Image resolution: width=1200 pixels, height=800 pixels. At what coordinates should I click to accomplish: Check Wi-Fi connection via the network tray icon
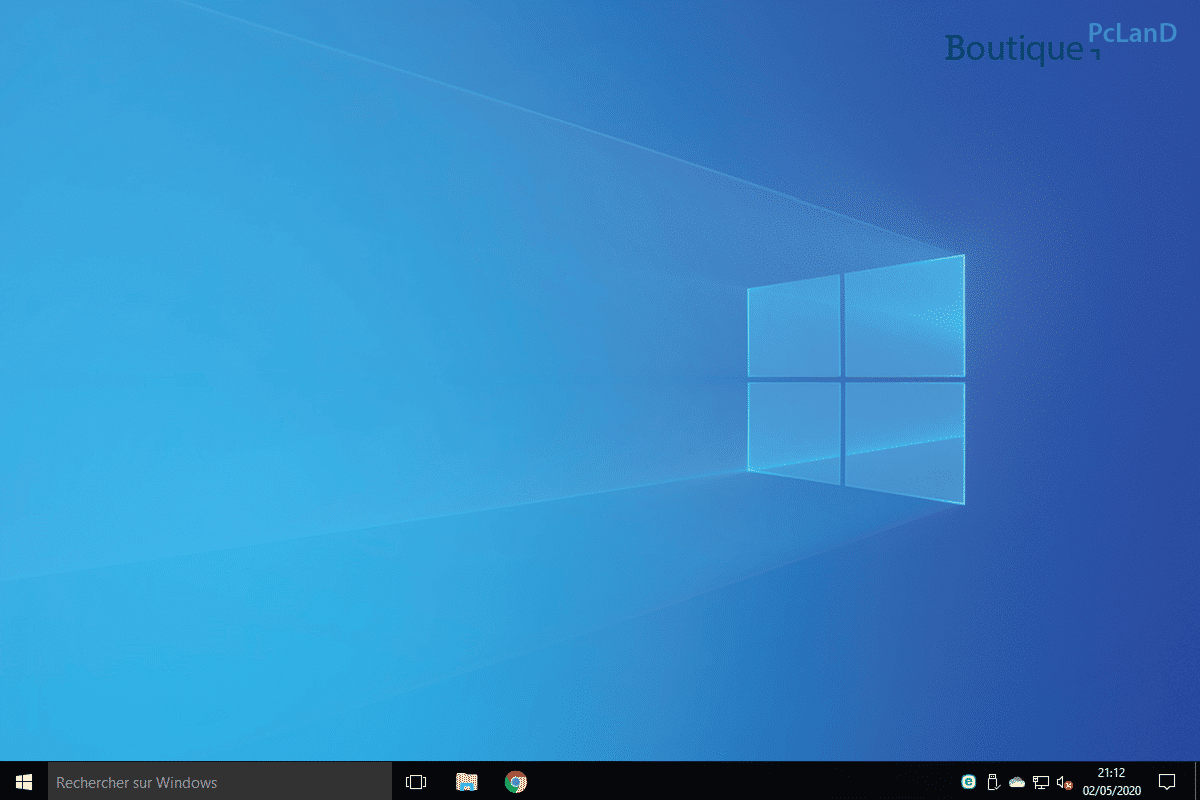point(1039,780)
